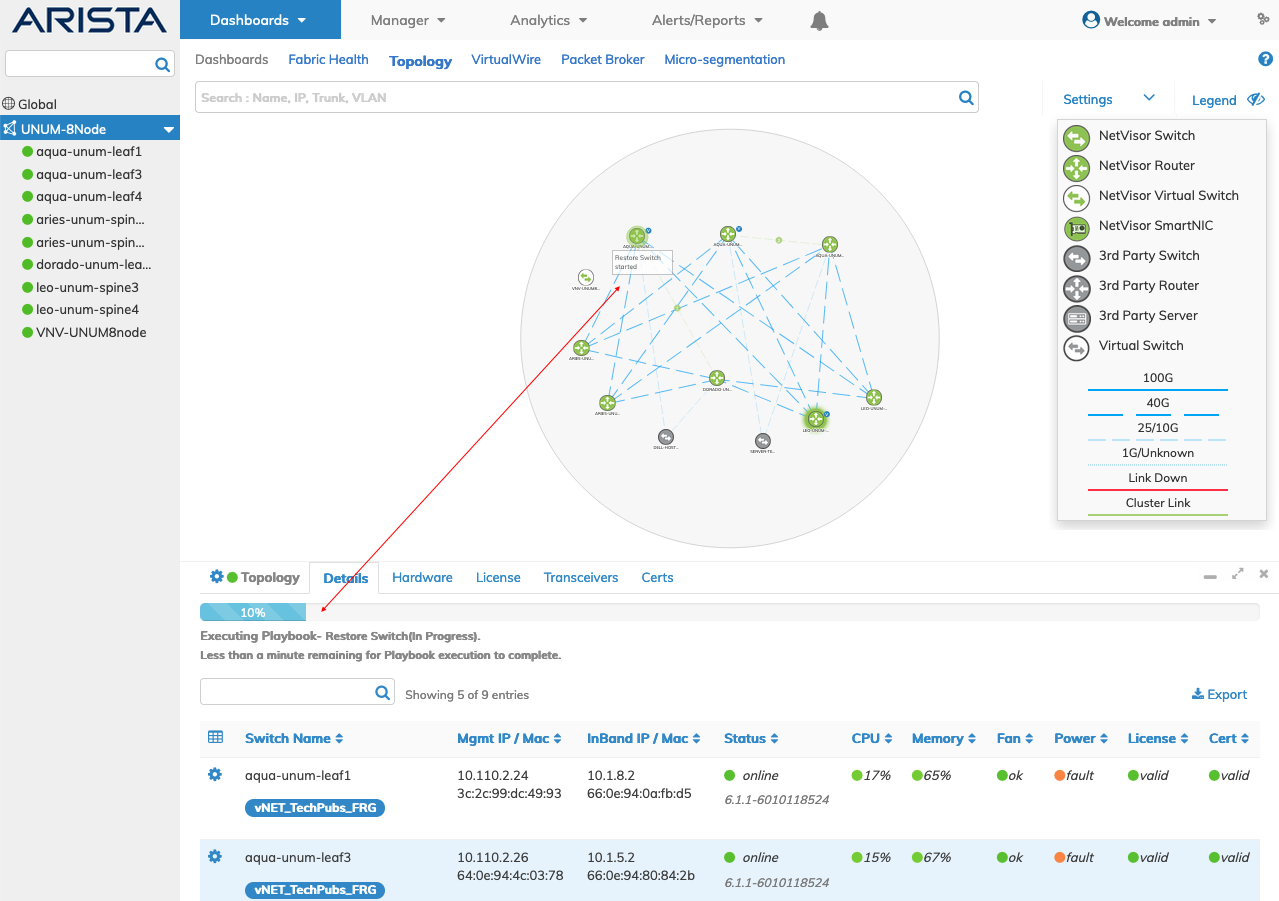Sort the table by Mgmt IP / Mac
The width and height of the screenshot is (1279, 901).
pos(509,738)
